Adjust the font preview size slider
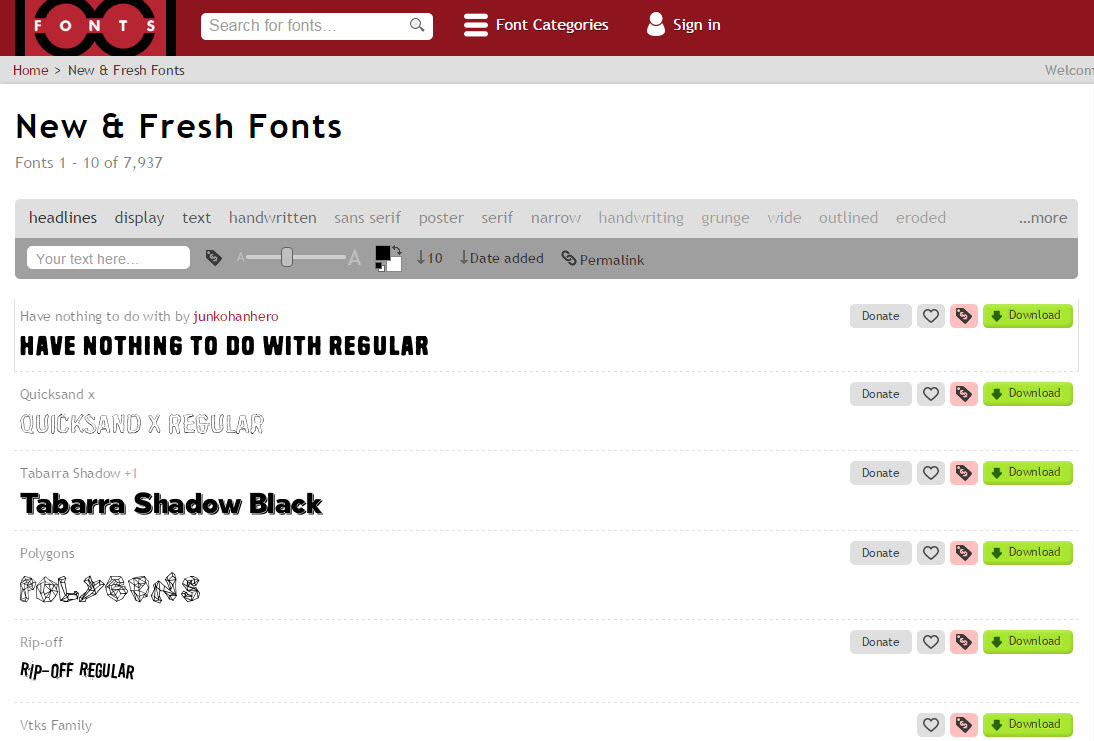1094x741 pixels. pyautogui.click(x=289, y=256)
